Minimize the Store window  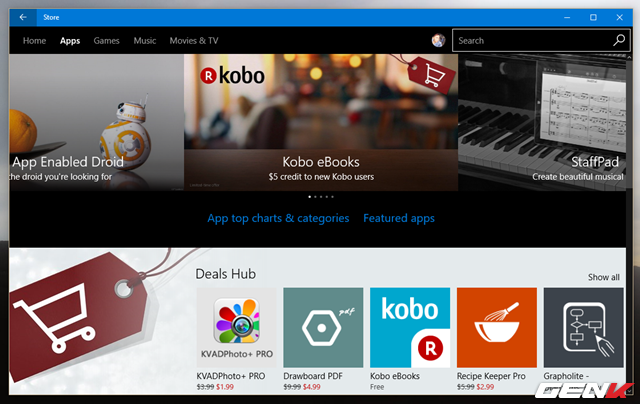[567, 17]
